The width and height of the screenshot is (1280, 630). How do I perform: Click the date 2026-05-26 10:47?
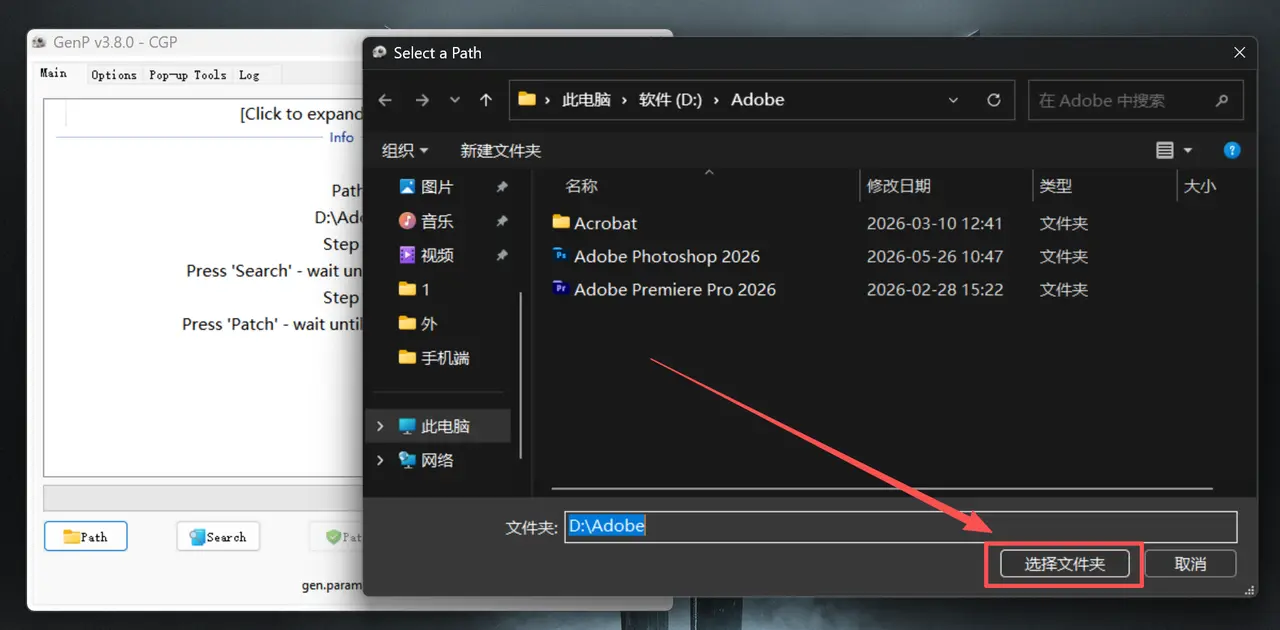point(934,257)
